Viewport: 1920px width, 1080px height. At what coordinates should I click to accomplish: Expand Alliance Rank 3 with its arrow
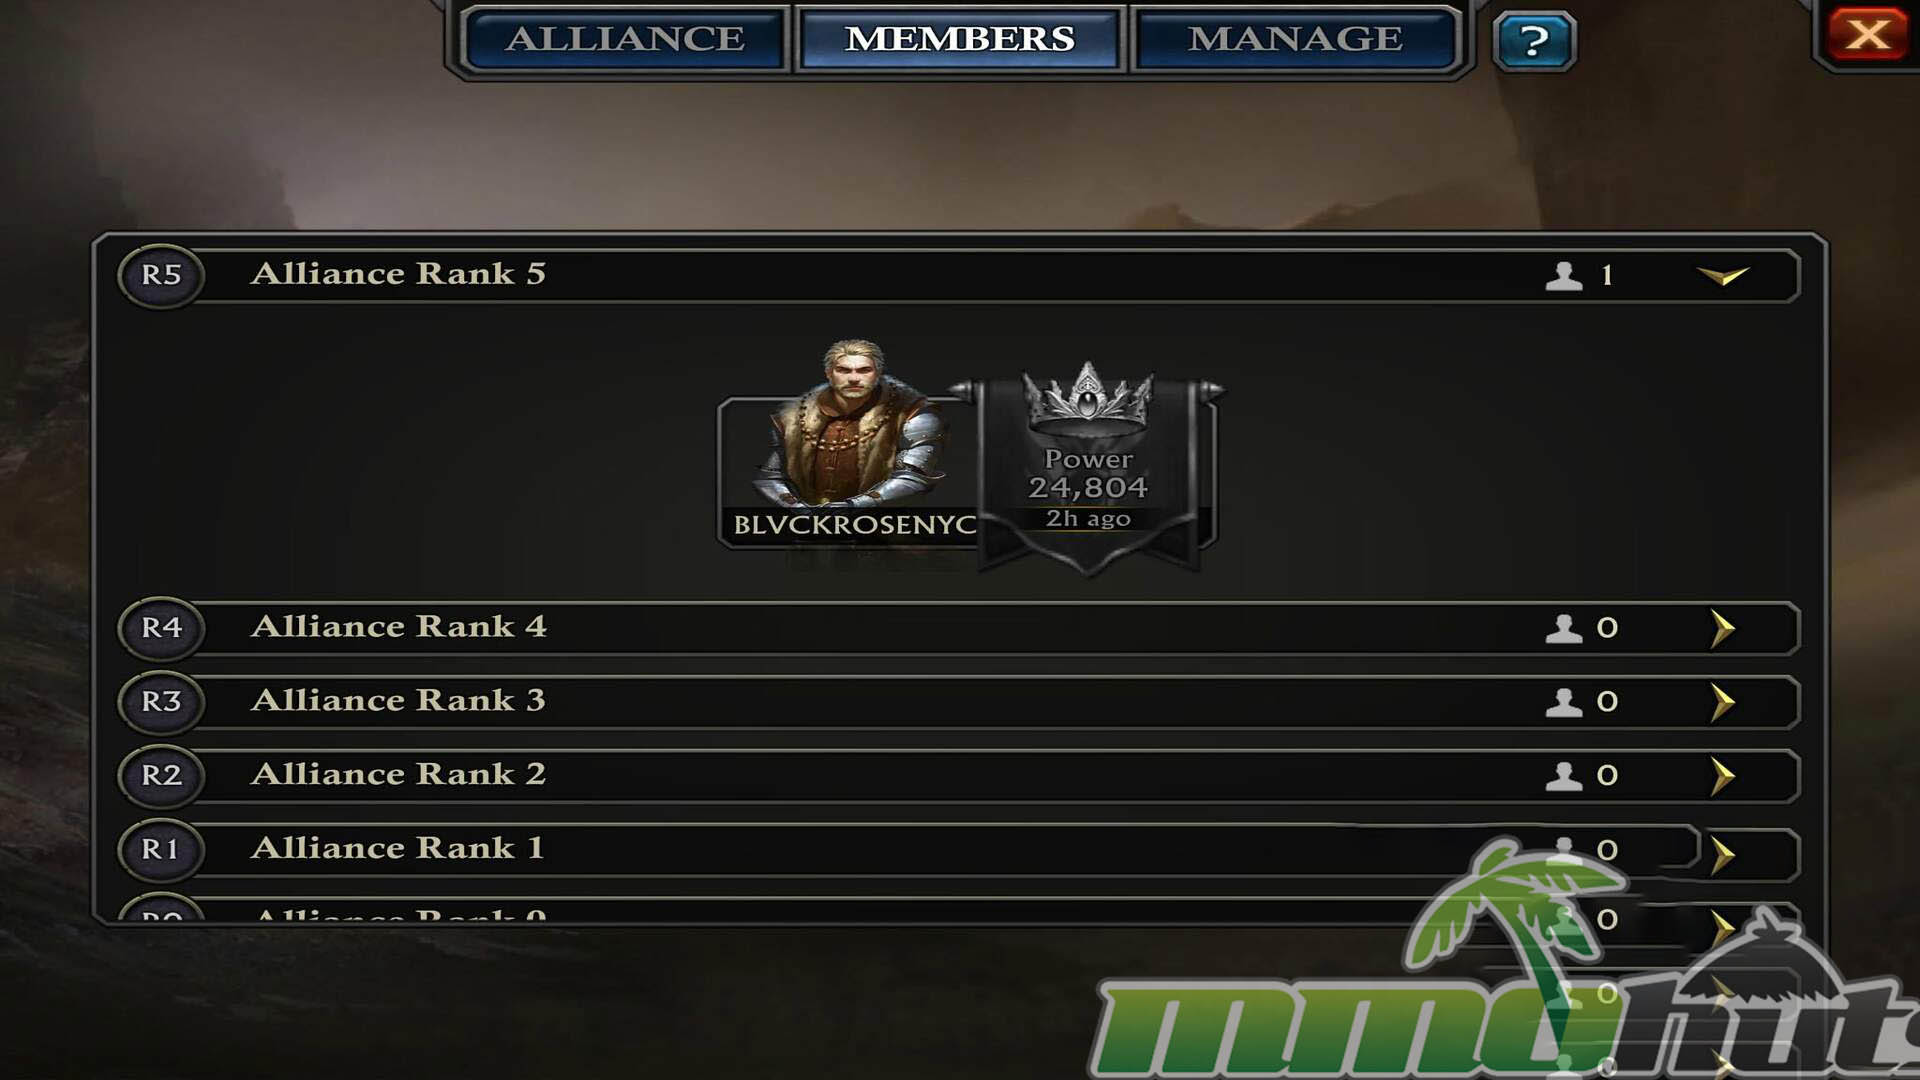pos(1722,702)
